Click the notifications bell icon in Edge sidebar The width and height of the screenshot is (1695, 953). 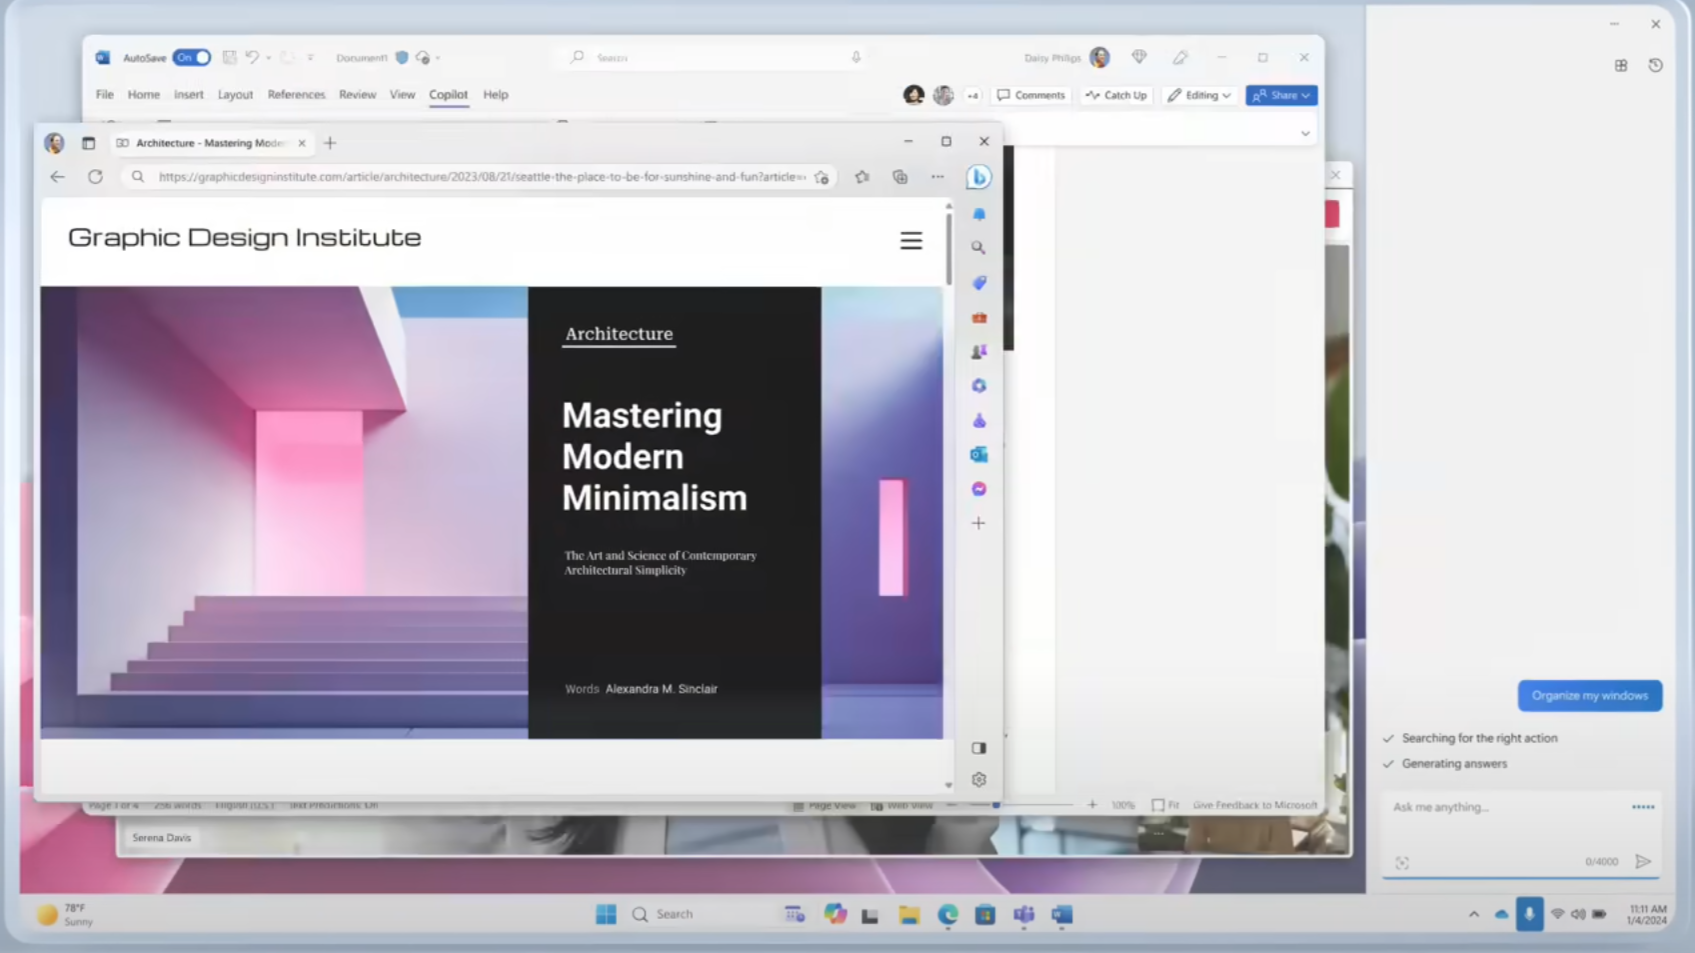pyautogui.click(x=979, y=214)
